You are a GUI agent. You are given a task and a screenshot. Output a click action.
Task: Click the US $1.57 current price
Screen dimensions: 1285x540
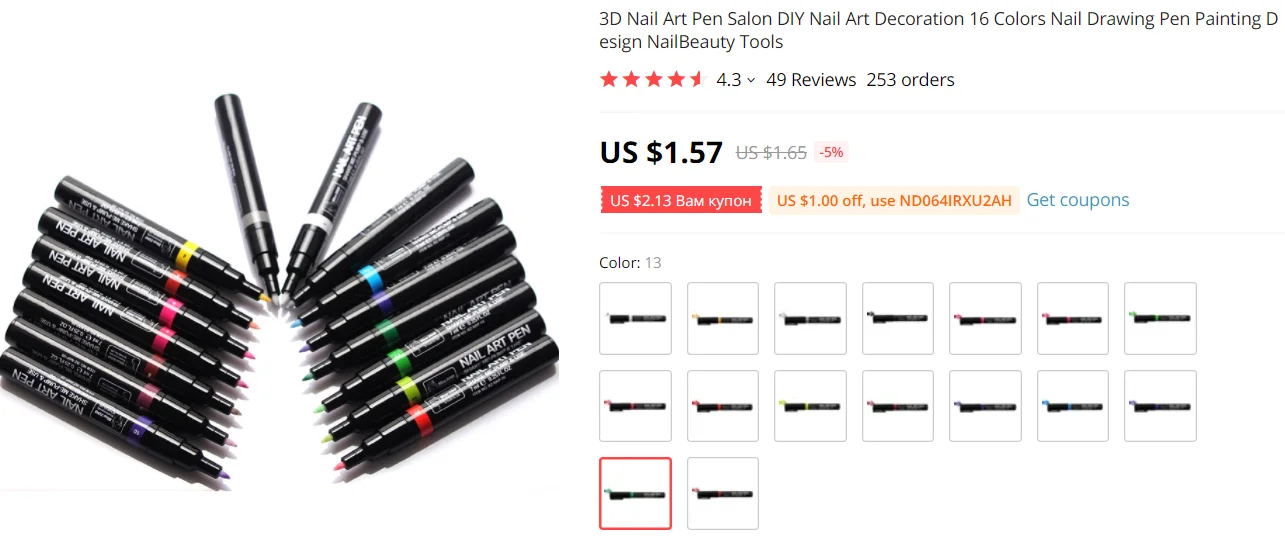tap(661, 152)
